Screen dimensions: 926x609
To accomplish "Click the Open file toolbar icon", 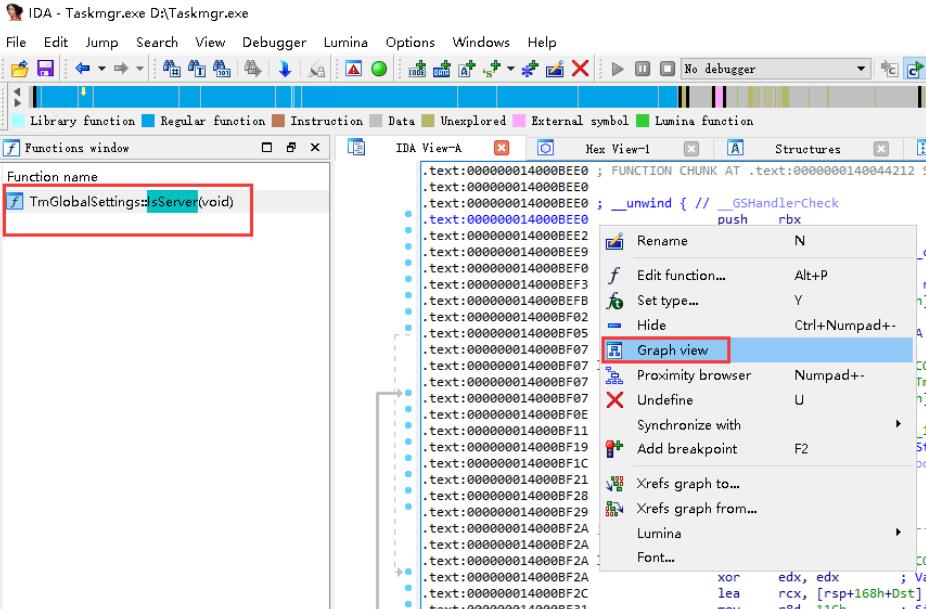I will [x=19, y=69].
